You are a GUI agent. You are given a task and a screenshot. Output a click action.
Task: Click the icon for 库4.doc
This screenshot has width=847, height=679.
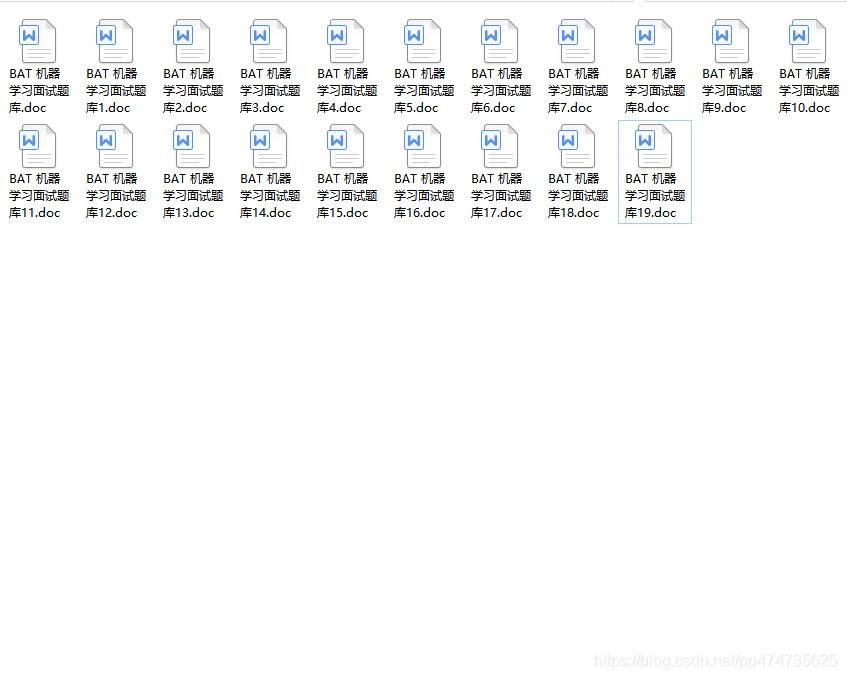tap(345, 41)
